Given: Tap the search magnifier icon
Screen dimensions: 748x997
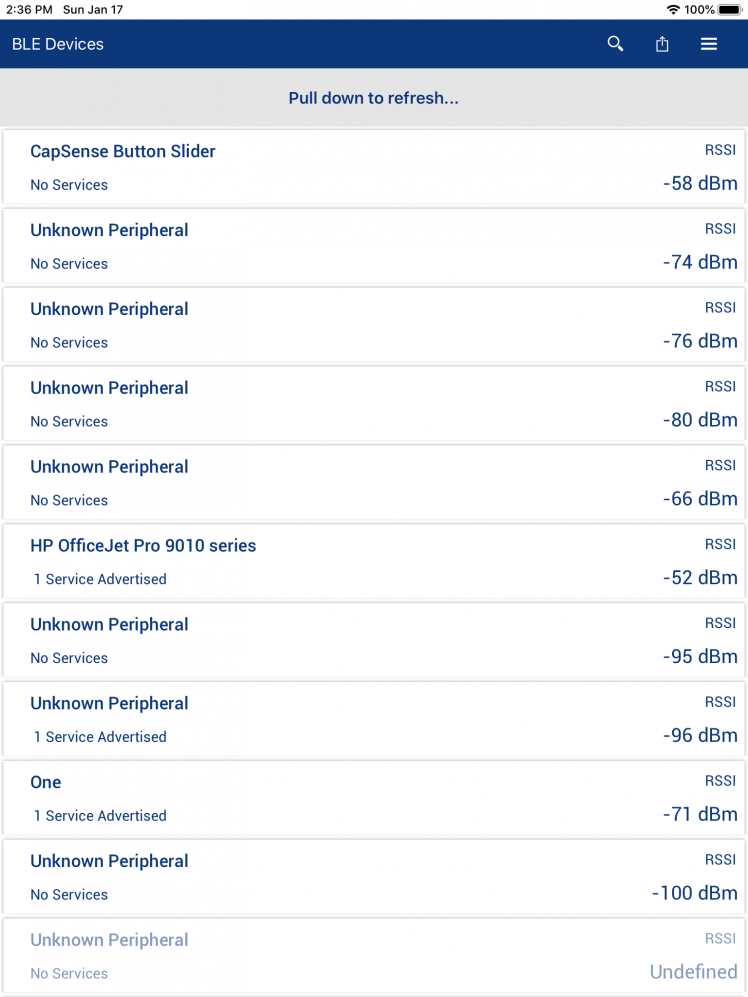Looking at the screenshot, I should click(x=615, y=44).
